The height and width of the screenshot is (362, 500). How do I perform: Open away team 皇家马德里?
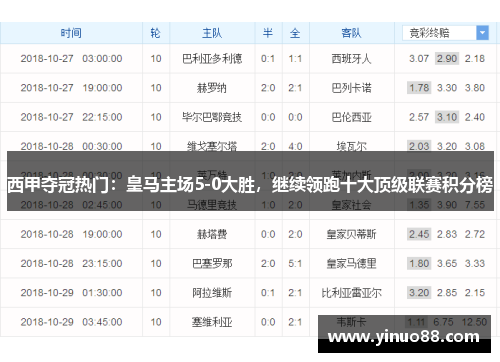point(351,264)
